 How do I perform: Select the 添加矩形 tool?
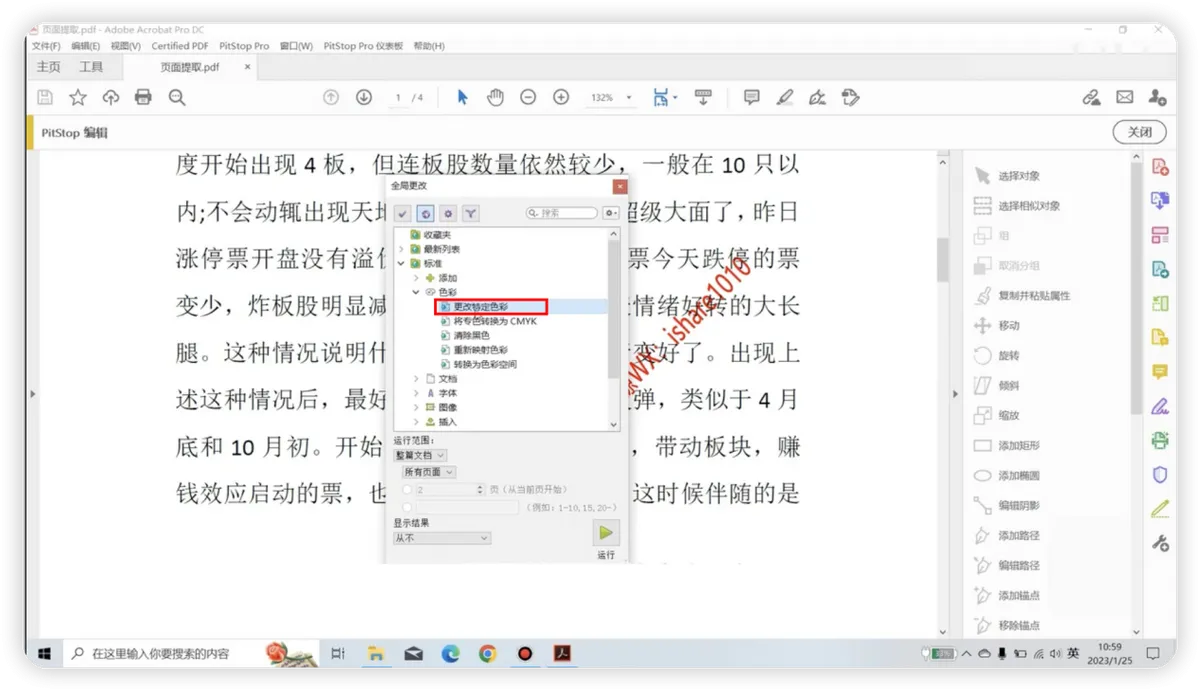[1007, 445]
